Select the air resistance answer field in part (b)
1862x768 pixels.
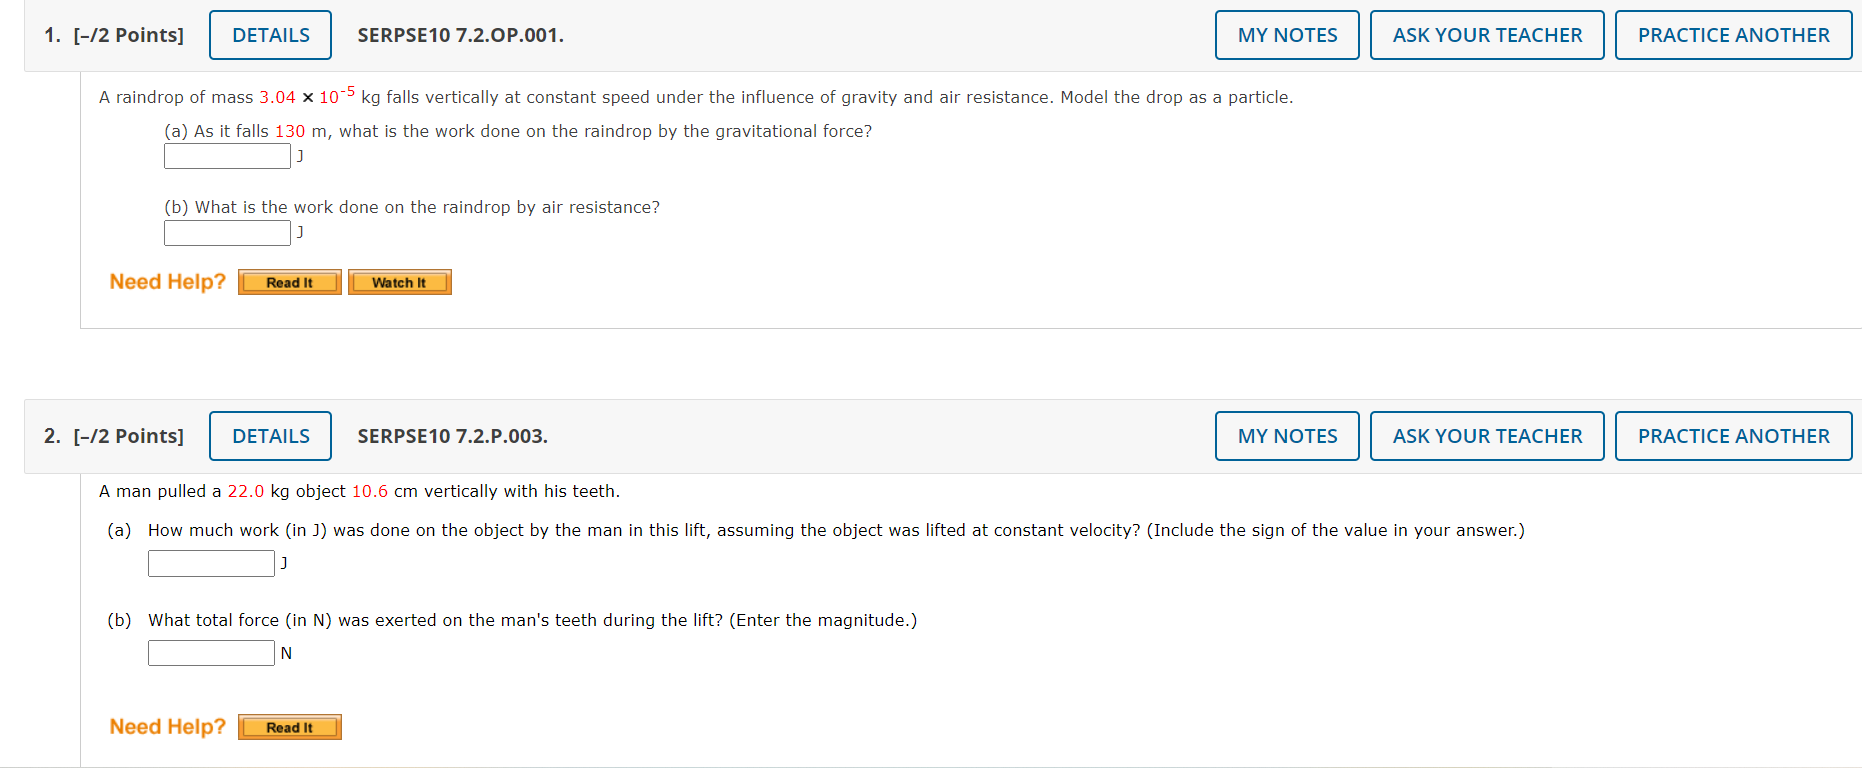(227, 233)
